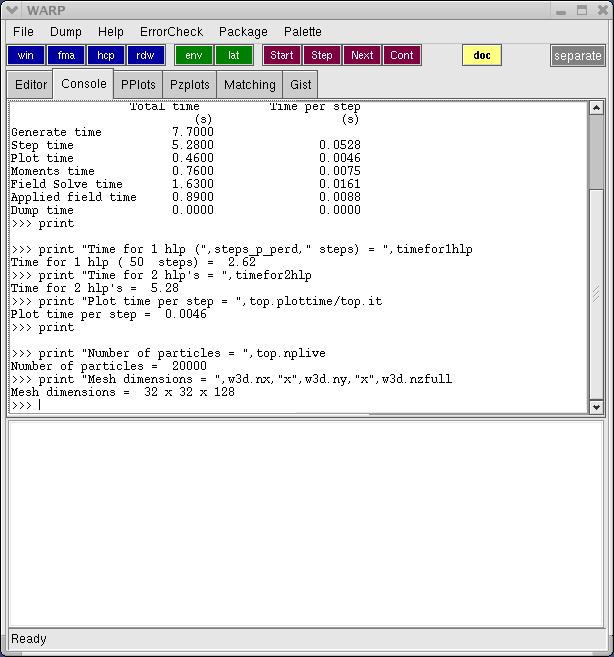Open the Gist tab
The image size is (614, 657).
point(301,85)
